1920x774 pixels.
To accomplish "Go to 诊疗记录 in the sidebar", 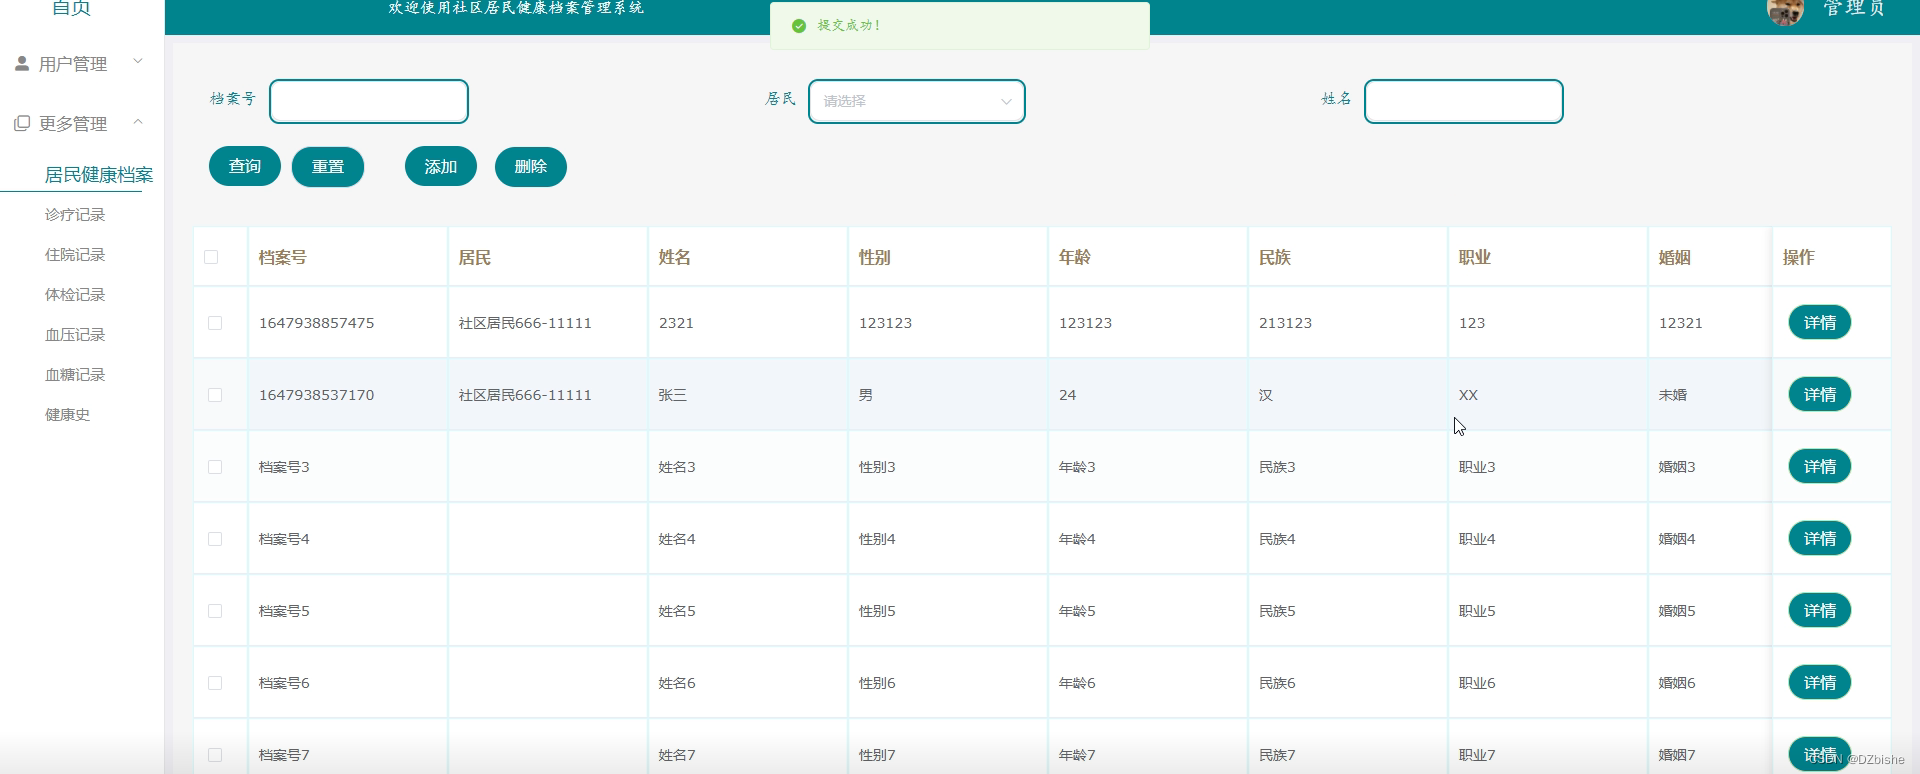I will pyautogui.click(x=75, y=215).
